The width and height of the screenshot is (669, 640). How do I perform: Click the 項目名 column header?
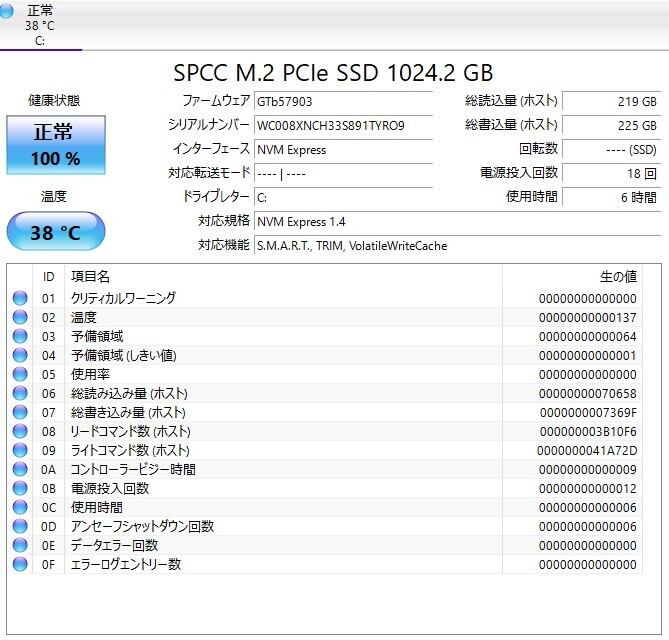(90, 276)
